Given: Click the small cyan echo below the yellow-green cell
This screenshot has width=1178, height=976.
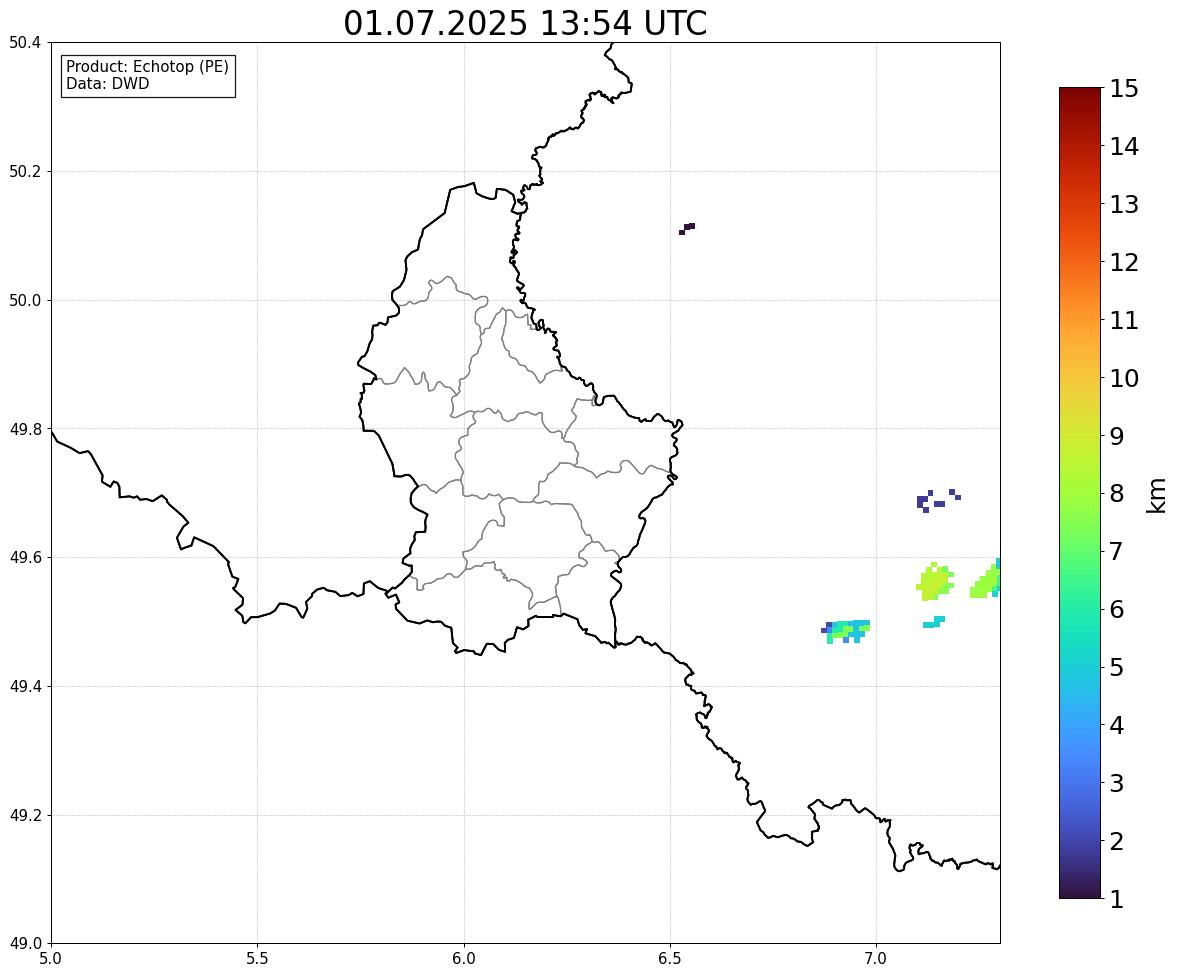Looking at the screenshot, I should coord(934,622).
